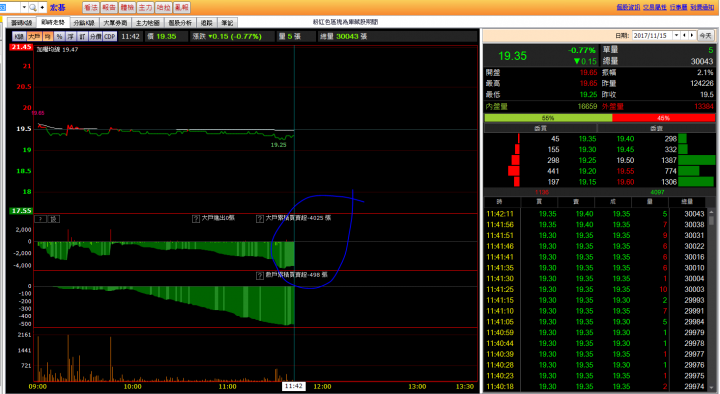Open the 大單券商 tab
The width and height of the screenshot is (720, 394).
coord(115,23)
